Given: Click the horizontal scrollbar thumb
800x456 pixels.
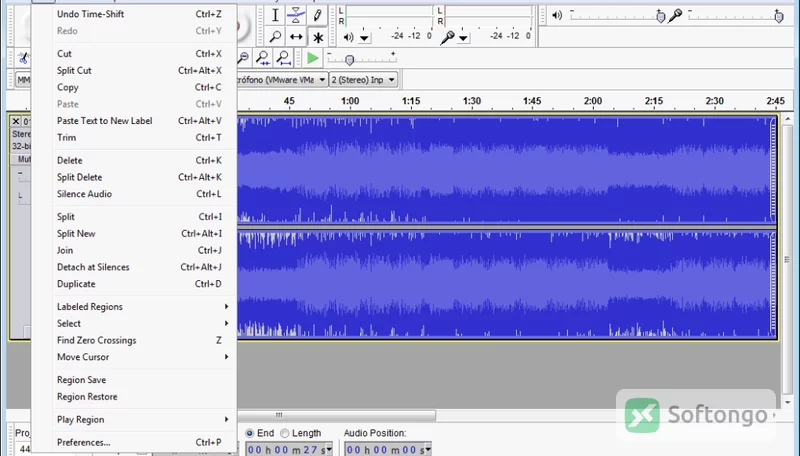Looking at the screenshot, I should point(337,415).
